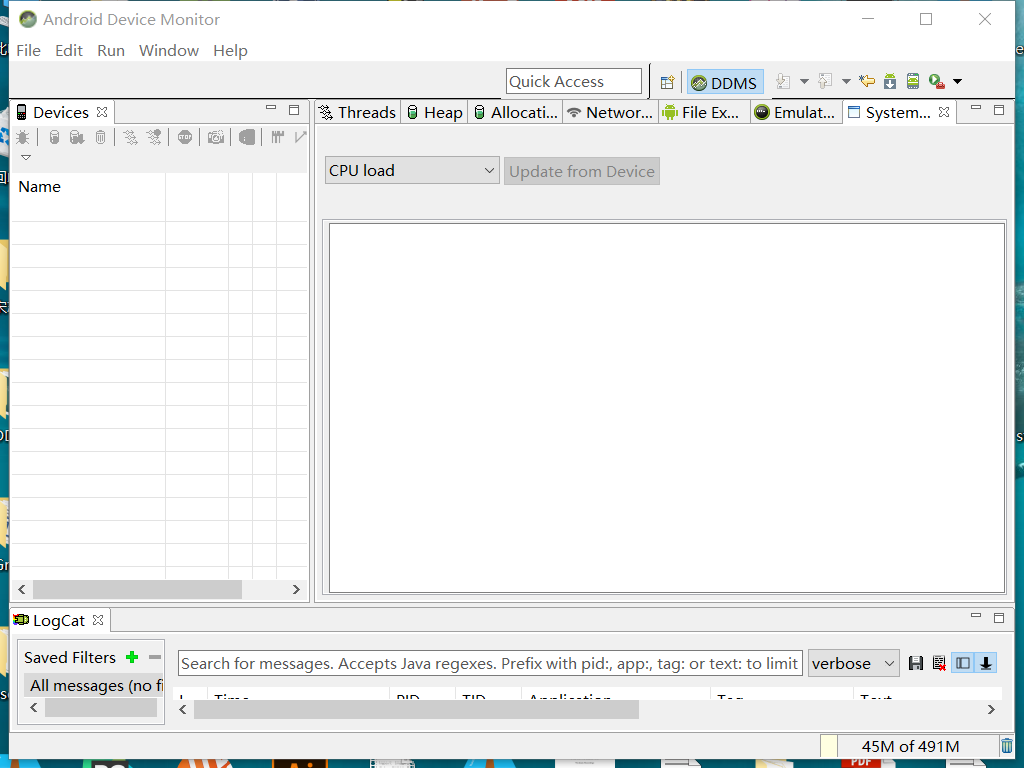Click the Update from Device button
This screenshot has height=768, width=1024.
(582, 171)
